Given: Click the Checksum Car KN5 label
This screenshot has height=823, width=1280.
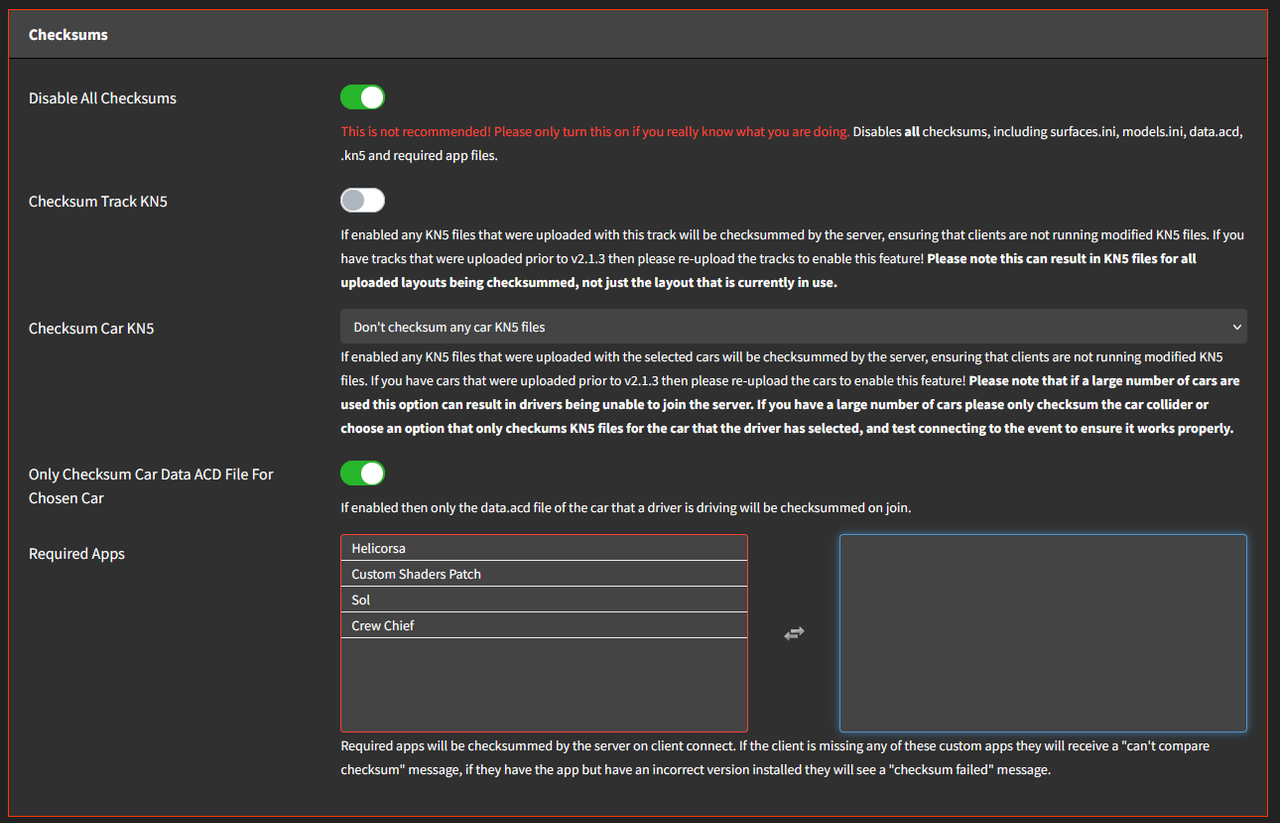Looking at the screenshot, I should click(92, 327).
